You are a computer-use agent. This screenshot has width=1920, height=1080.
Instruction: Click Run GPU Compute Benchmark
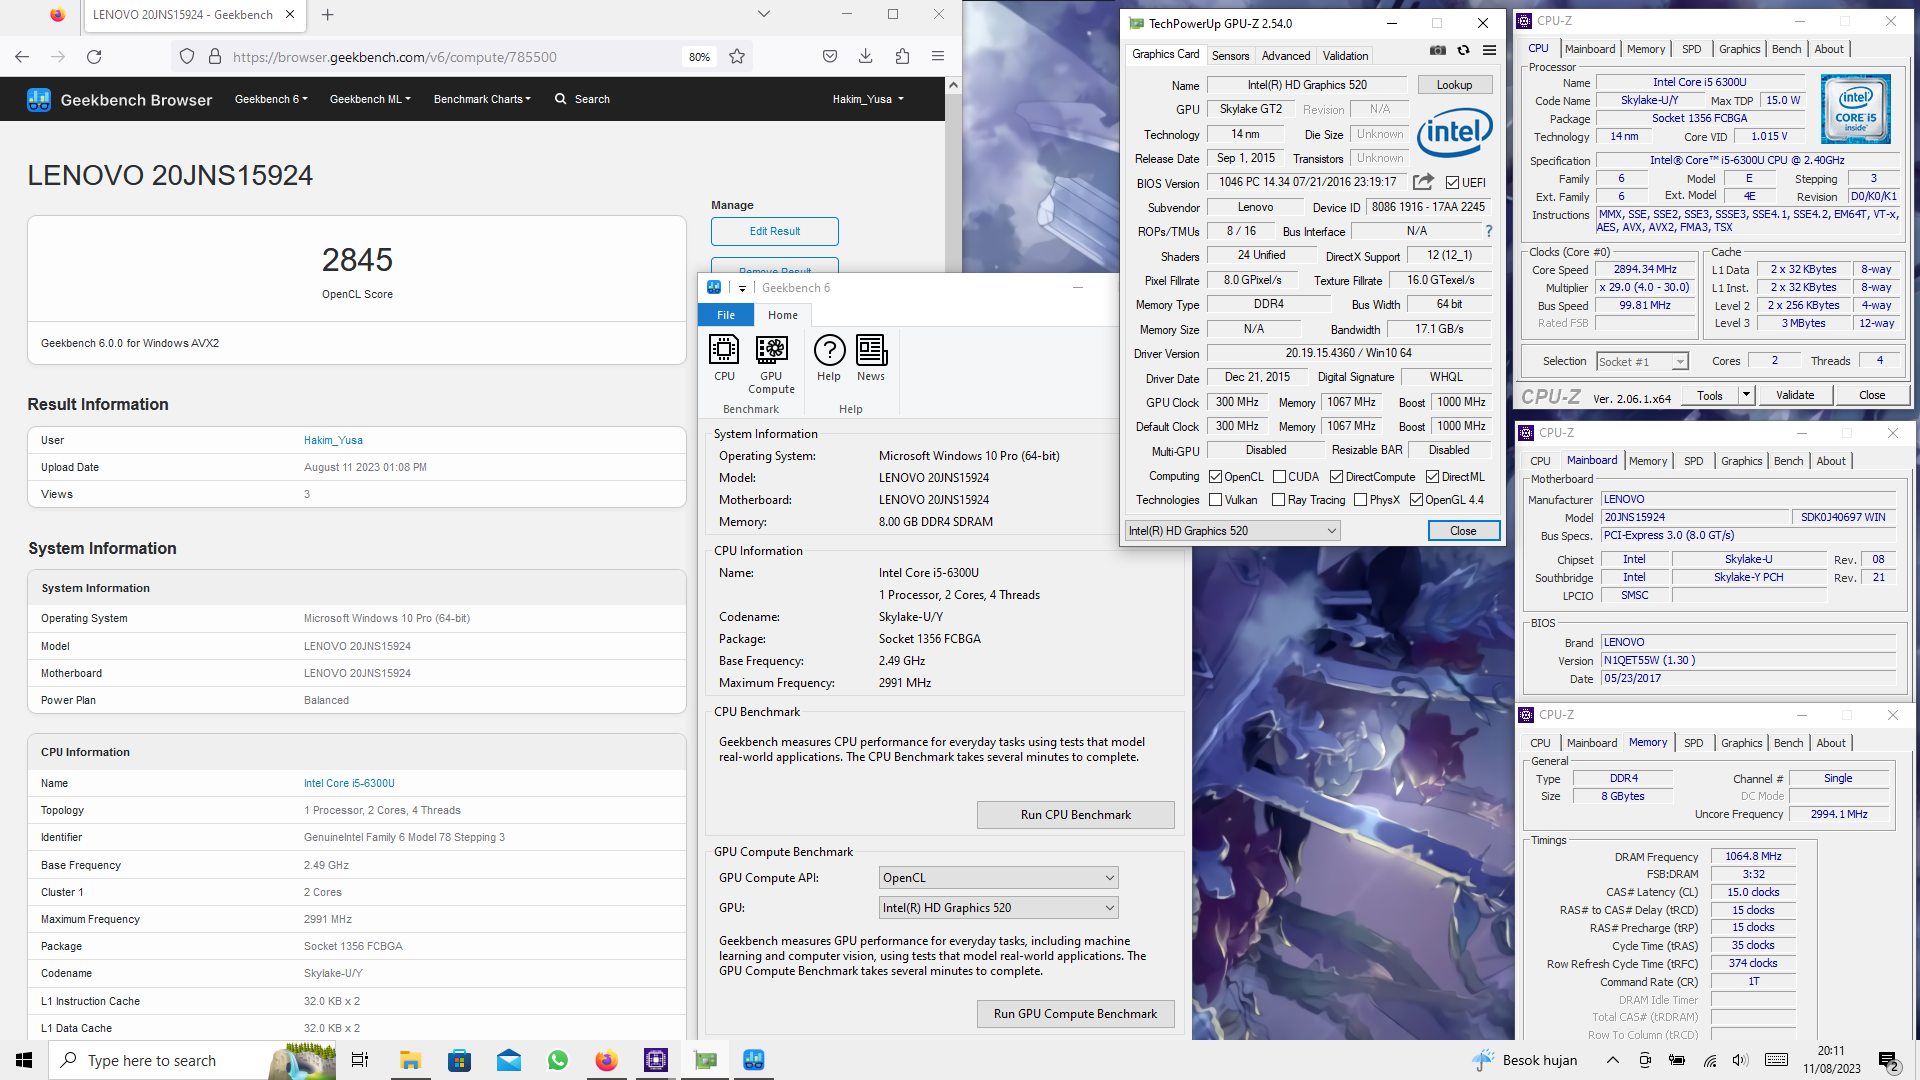(x=1075, y=1014)
